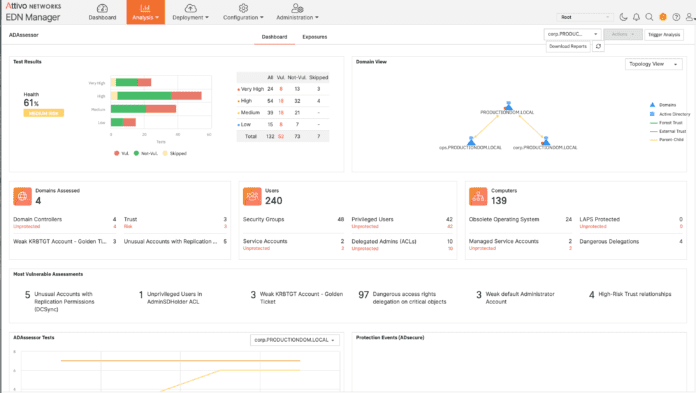Open the Topology View dropdown

pyautogui.click(x=653, y=64)
